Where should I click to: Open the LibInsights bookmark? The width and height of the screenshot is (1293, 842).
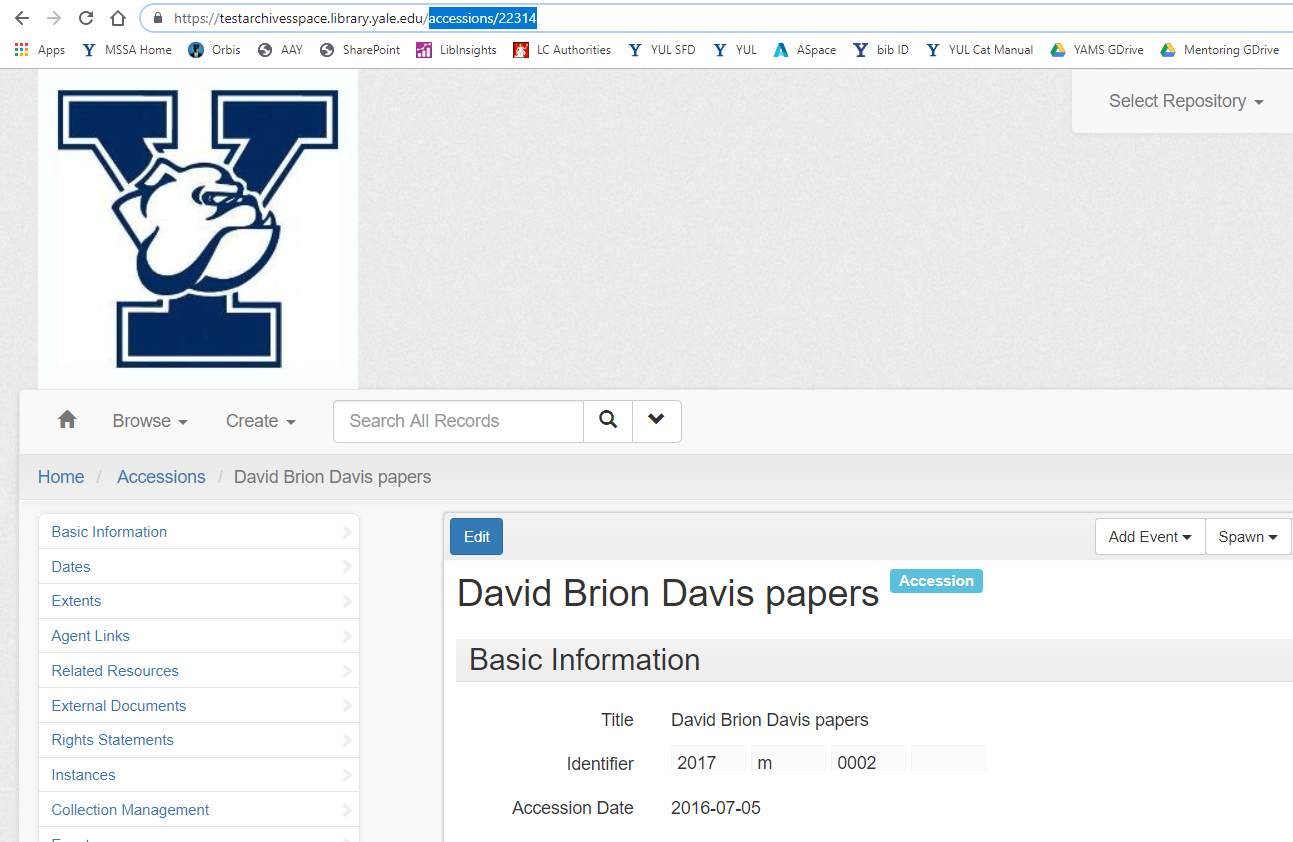point(456,50)
